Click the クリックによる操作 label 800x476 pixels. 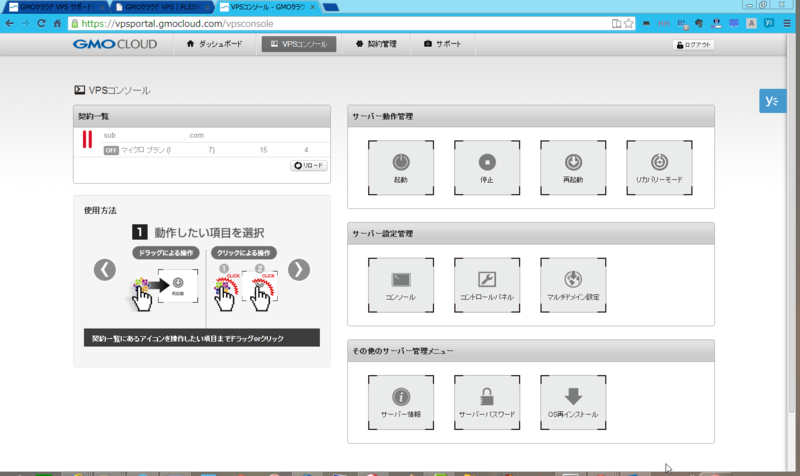click(244, 253)
